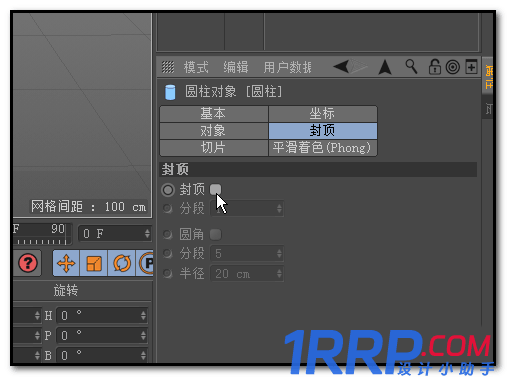
Task: Click the animation dot beside the 封顶 分段 field
Action: coord(168,209)
